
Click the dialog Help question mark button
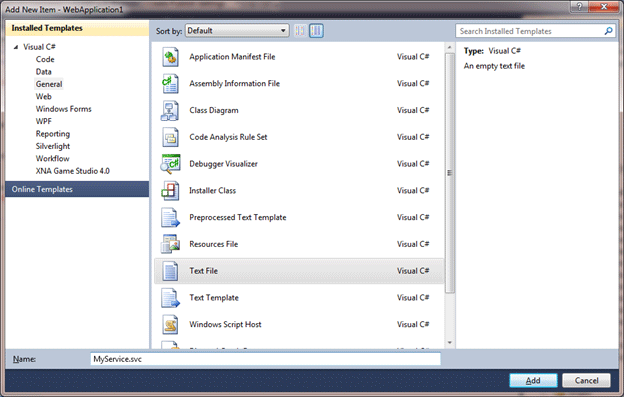(579, 6)
